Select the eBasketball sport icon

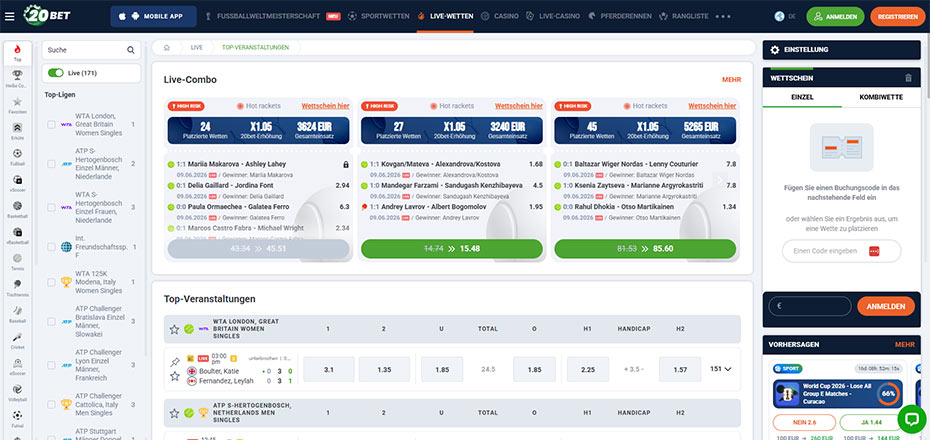click(x=18, y=234)
